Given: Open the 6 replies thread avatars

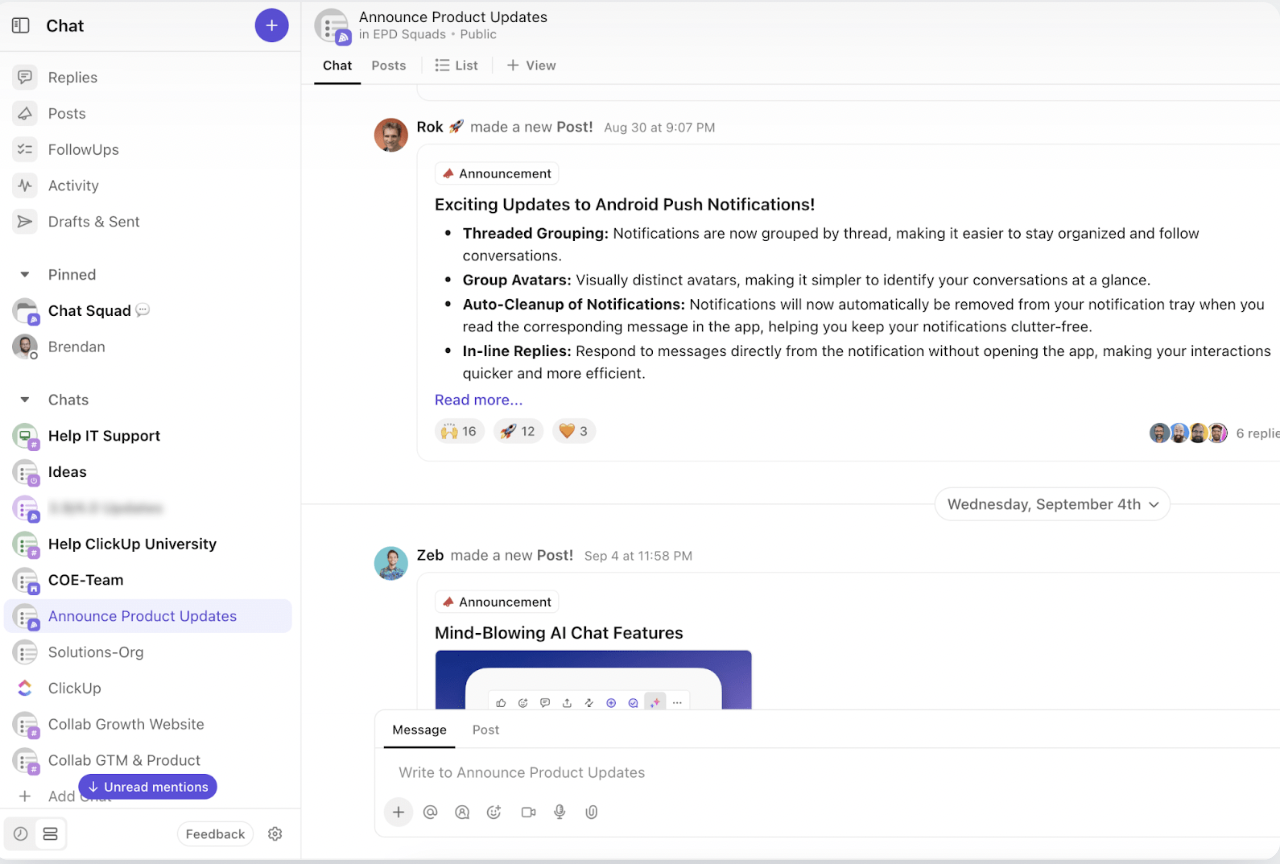Looking at the screenshot, I should [x=1188, y=433].
